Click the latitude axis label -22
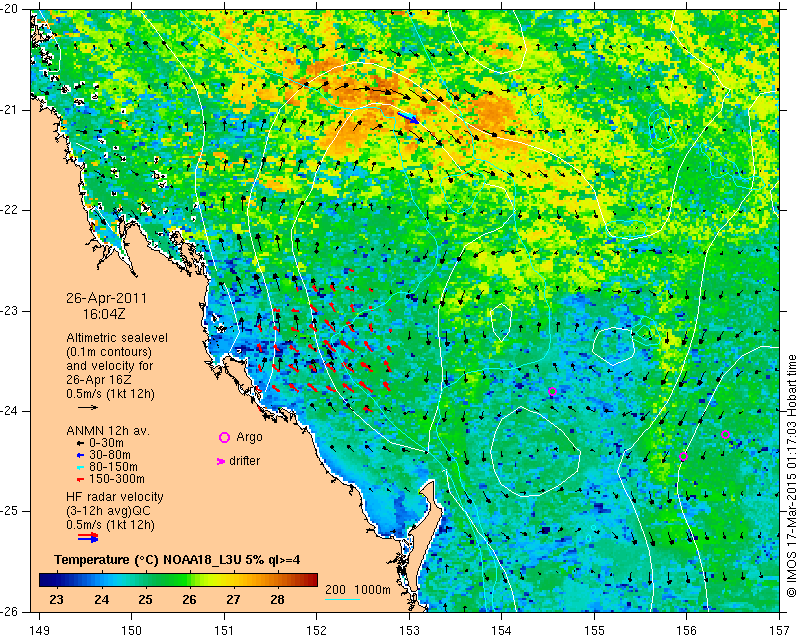The image size is (800, 640). (11, 210)
